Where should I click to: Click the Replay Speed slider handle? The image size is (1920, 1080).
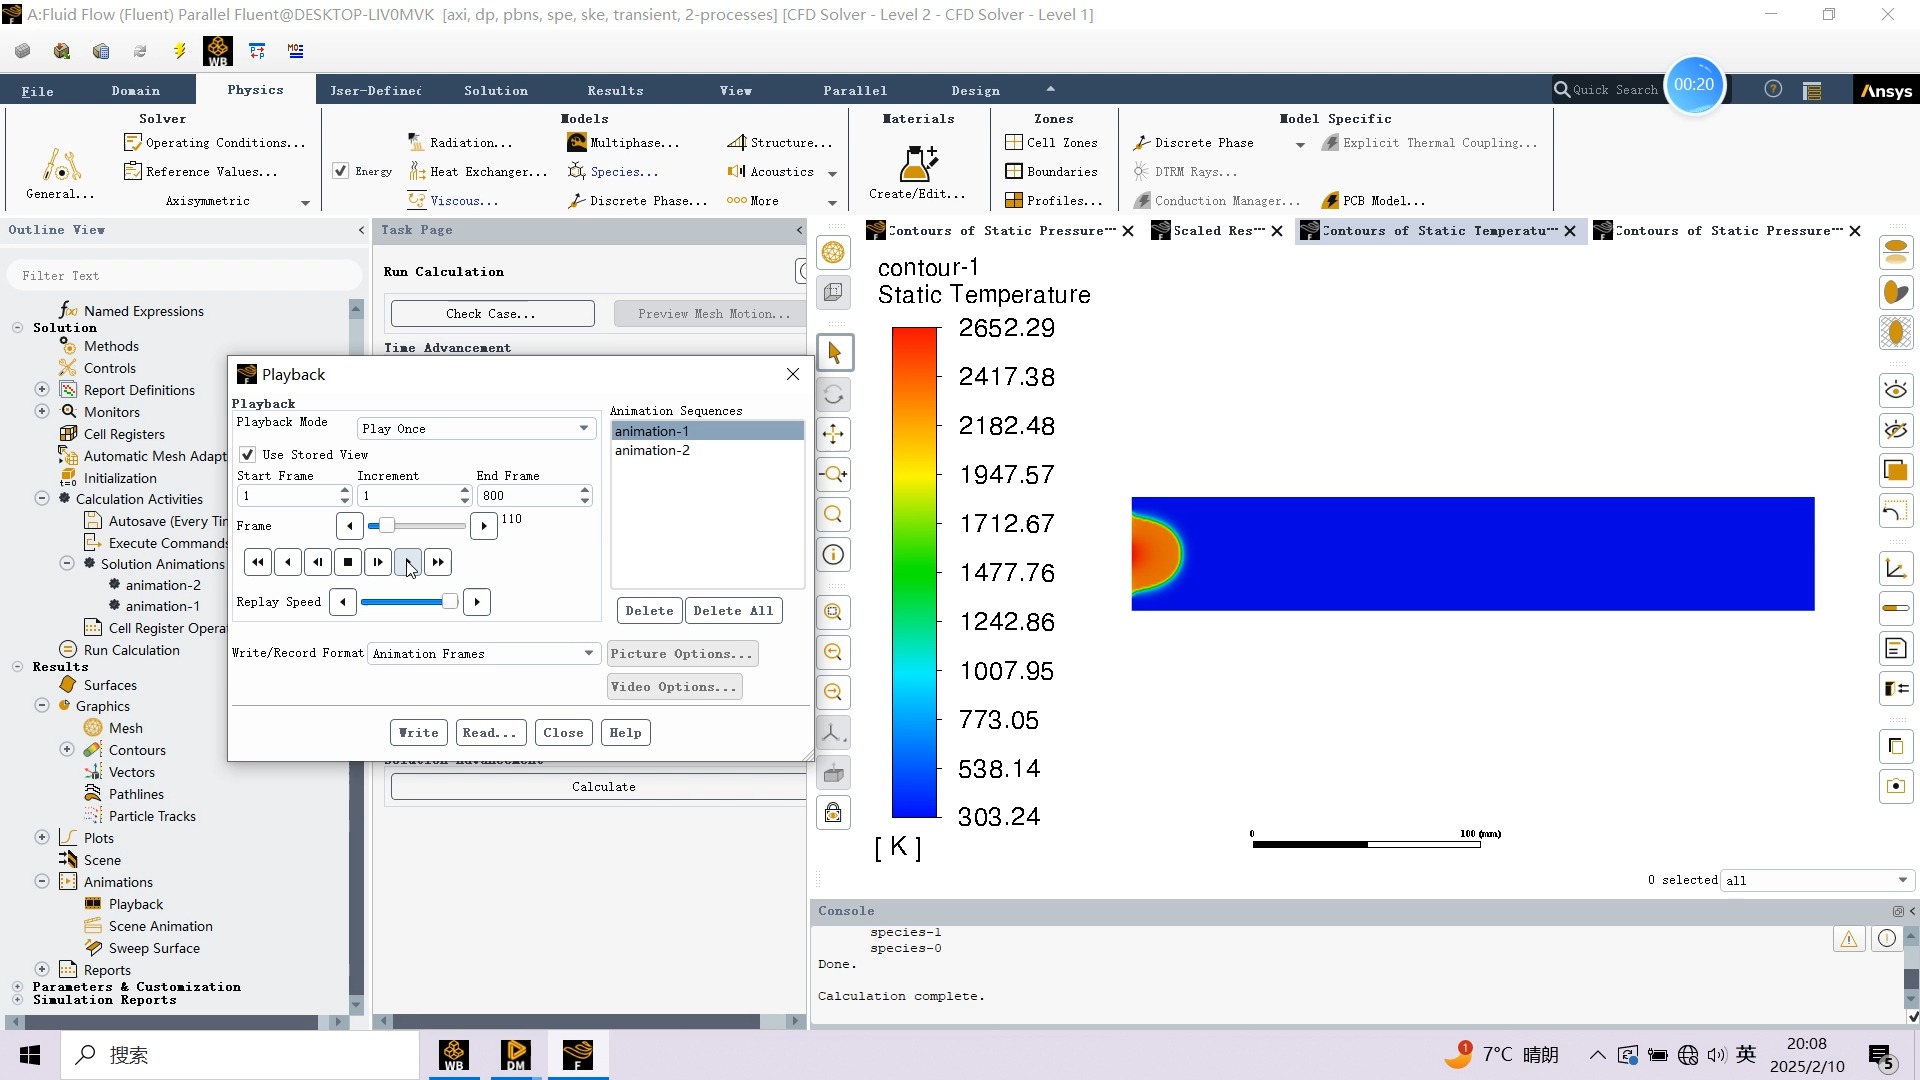pyautogui.click(x=450, y=602)
